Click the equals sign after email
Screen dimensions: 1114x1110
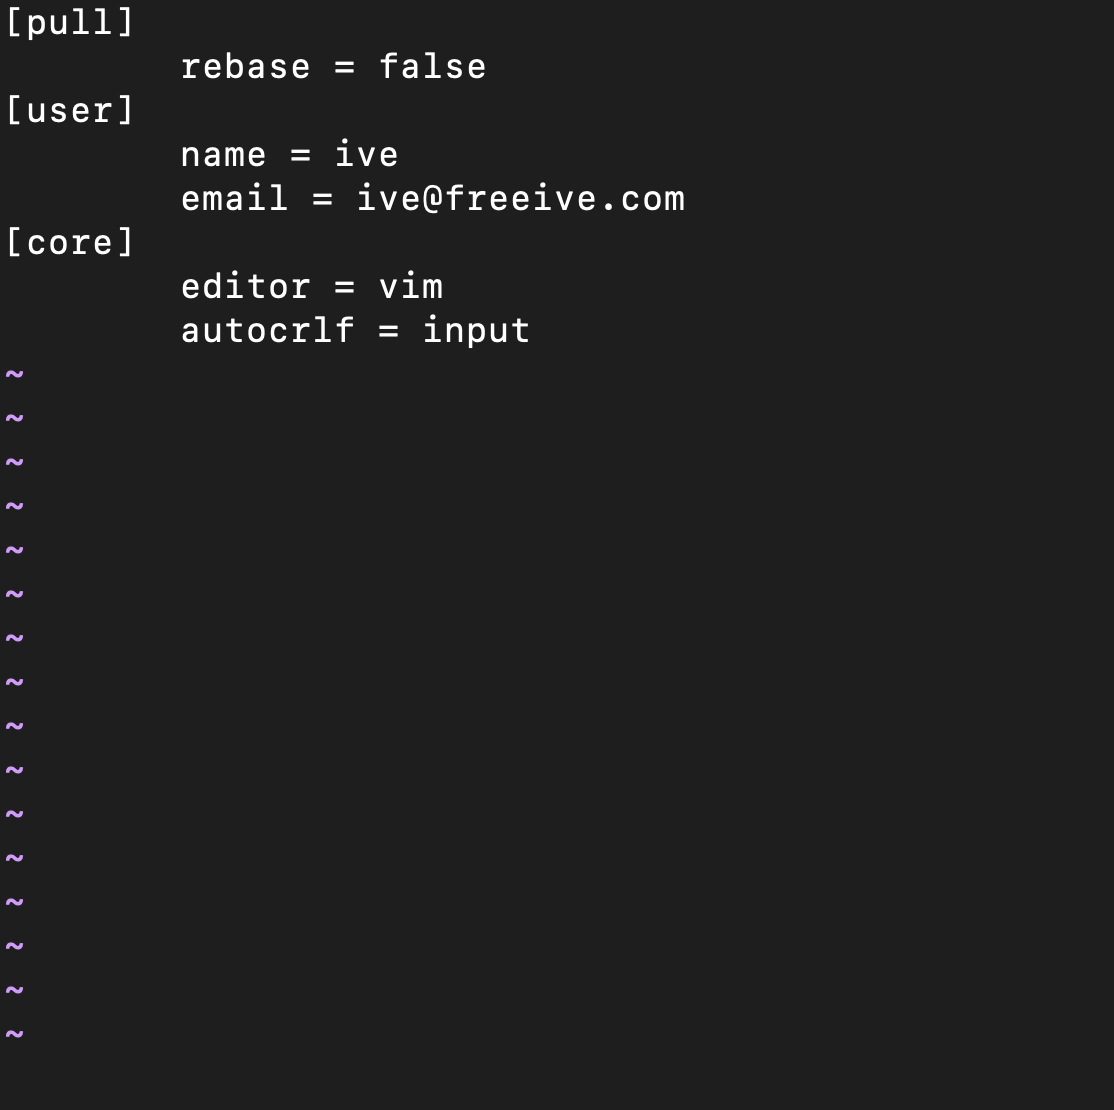click(323, 200)
